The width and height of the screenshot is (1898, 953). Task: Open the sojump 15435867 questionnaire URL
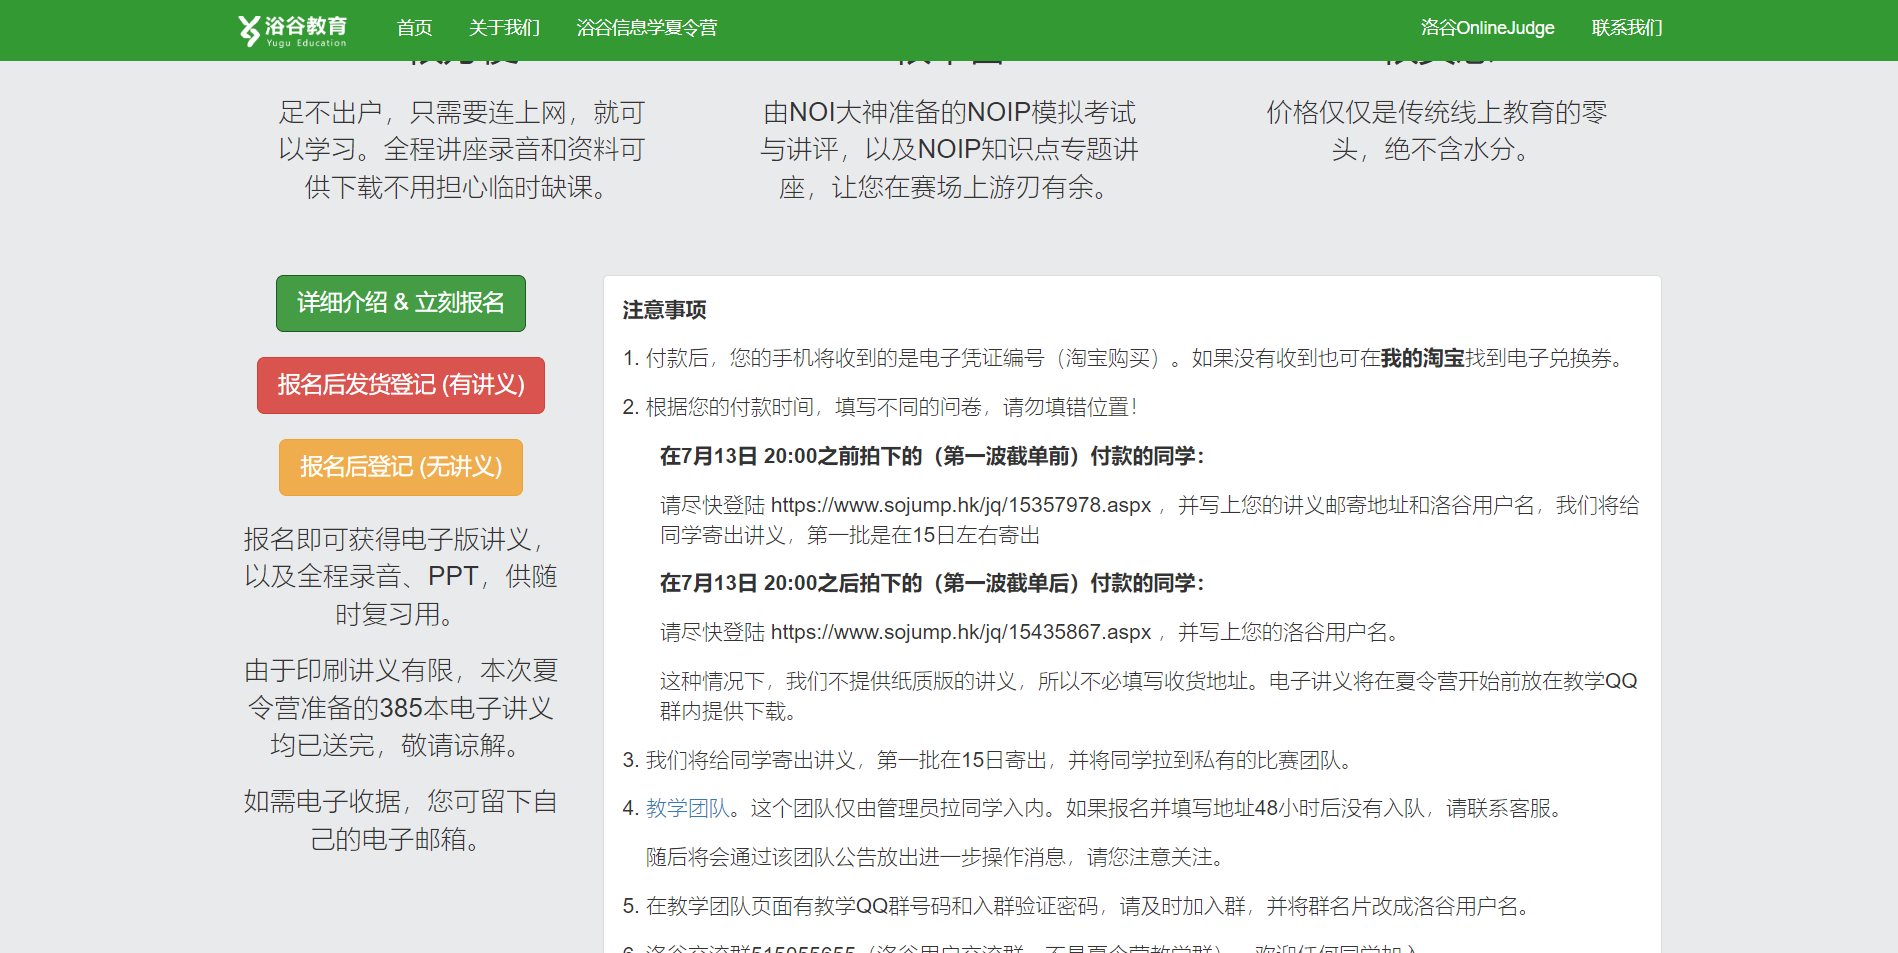tap(960, 633)
